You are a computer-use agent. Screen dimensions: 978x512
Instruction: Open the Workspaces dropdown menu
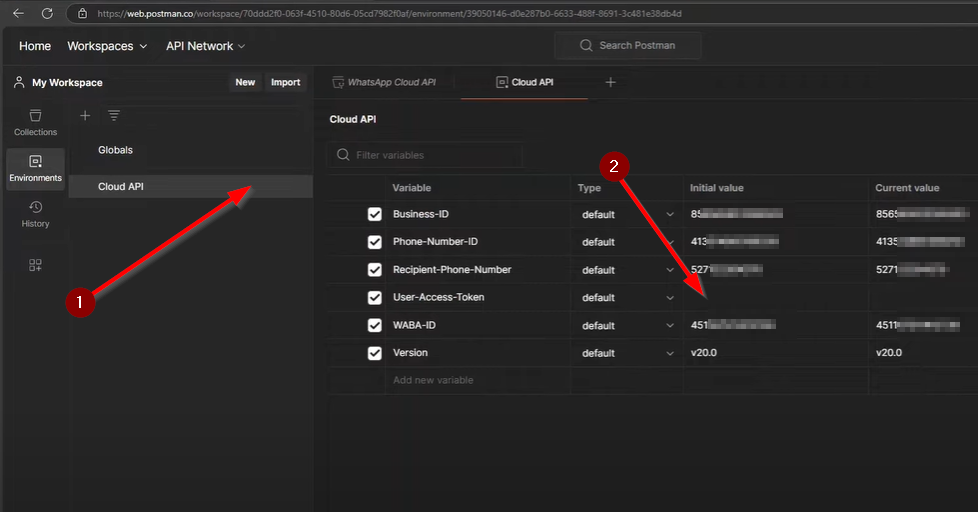107,46
